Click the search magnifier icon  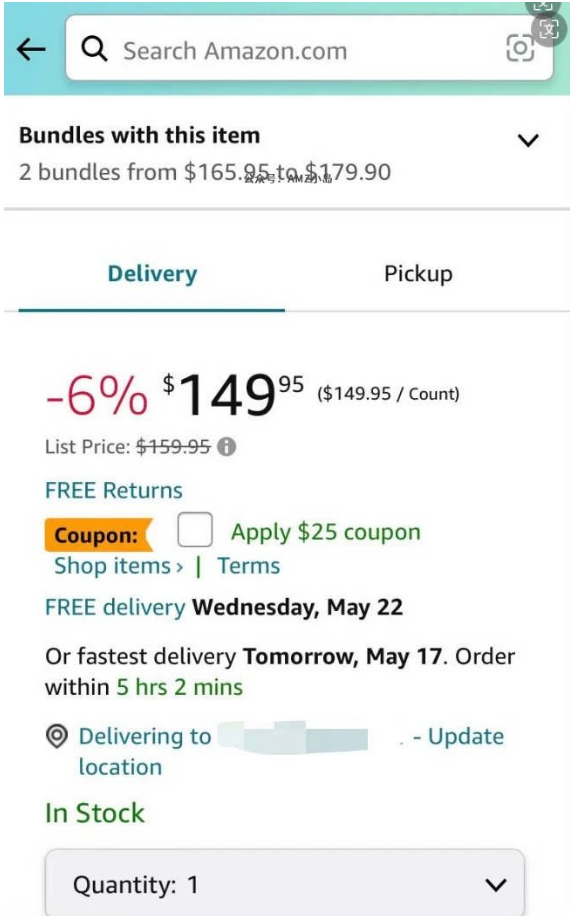coord(94,49)
